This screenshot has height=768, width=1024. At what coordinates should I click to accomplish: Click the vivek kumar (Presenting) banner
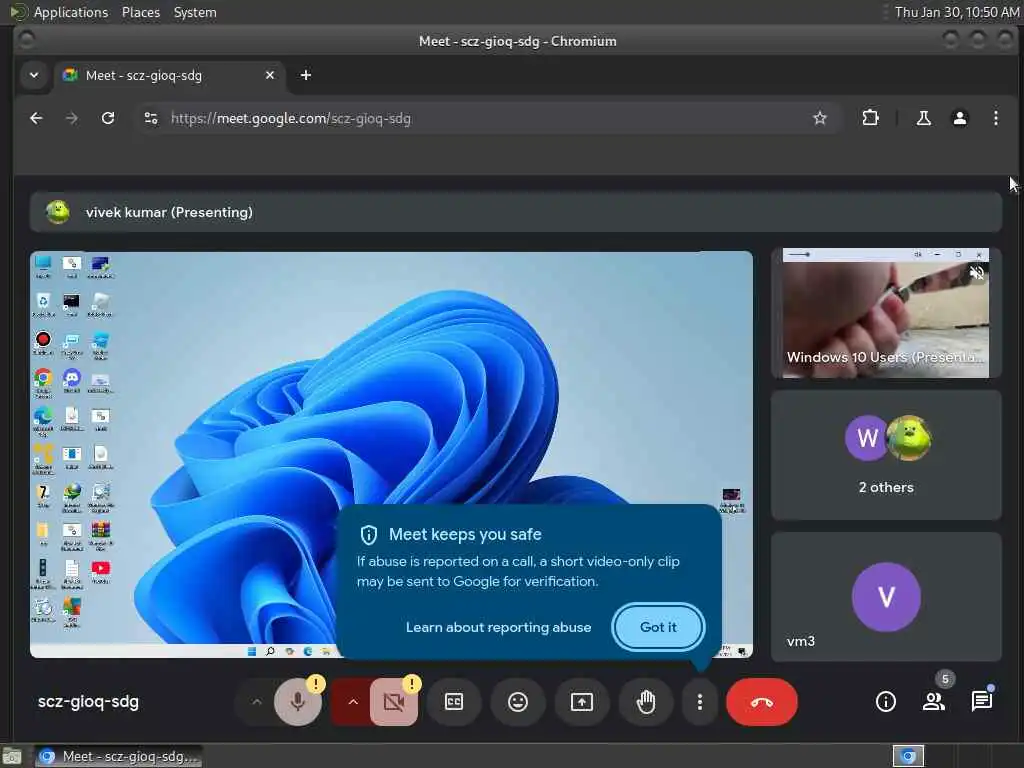click(516, 212)
